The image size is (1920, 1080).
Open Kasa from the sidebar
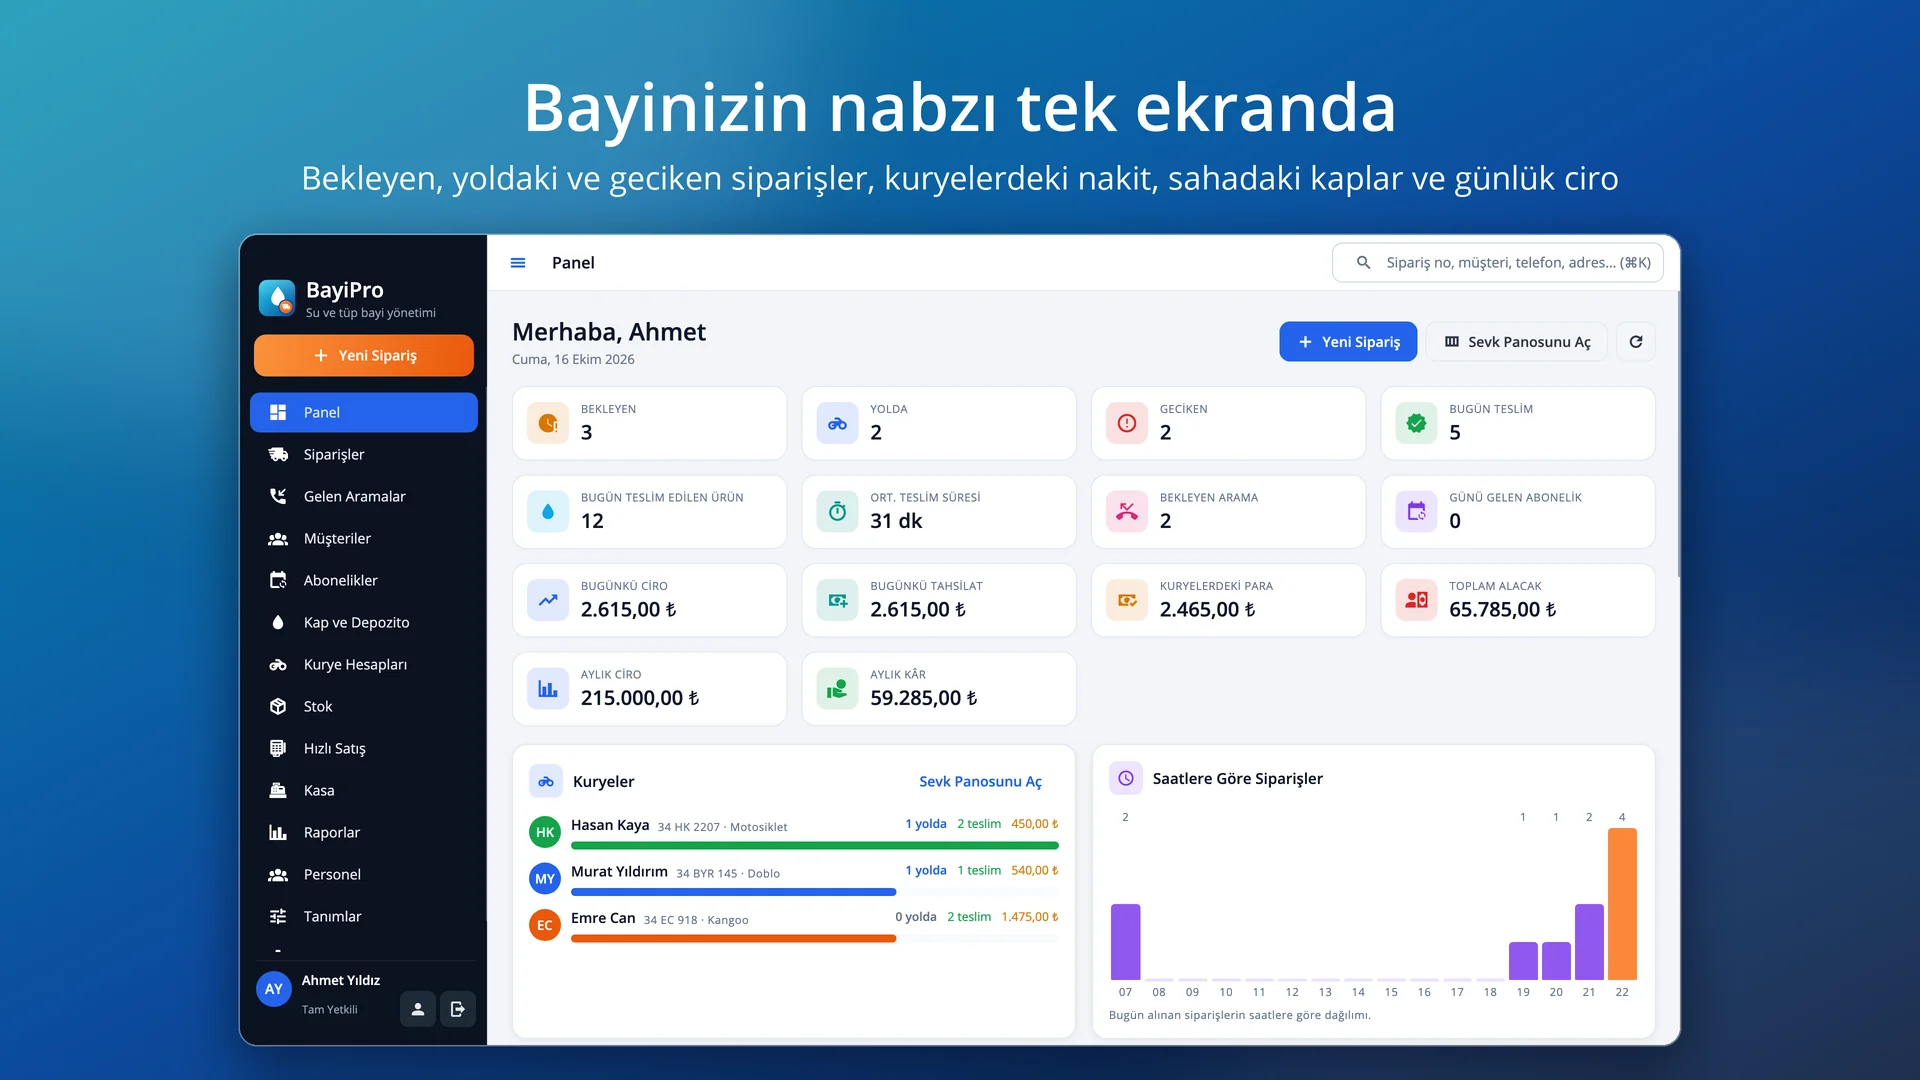point(364,791)
